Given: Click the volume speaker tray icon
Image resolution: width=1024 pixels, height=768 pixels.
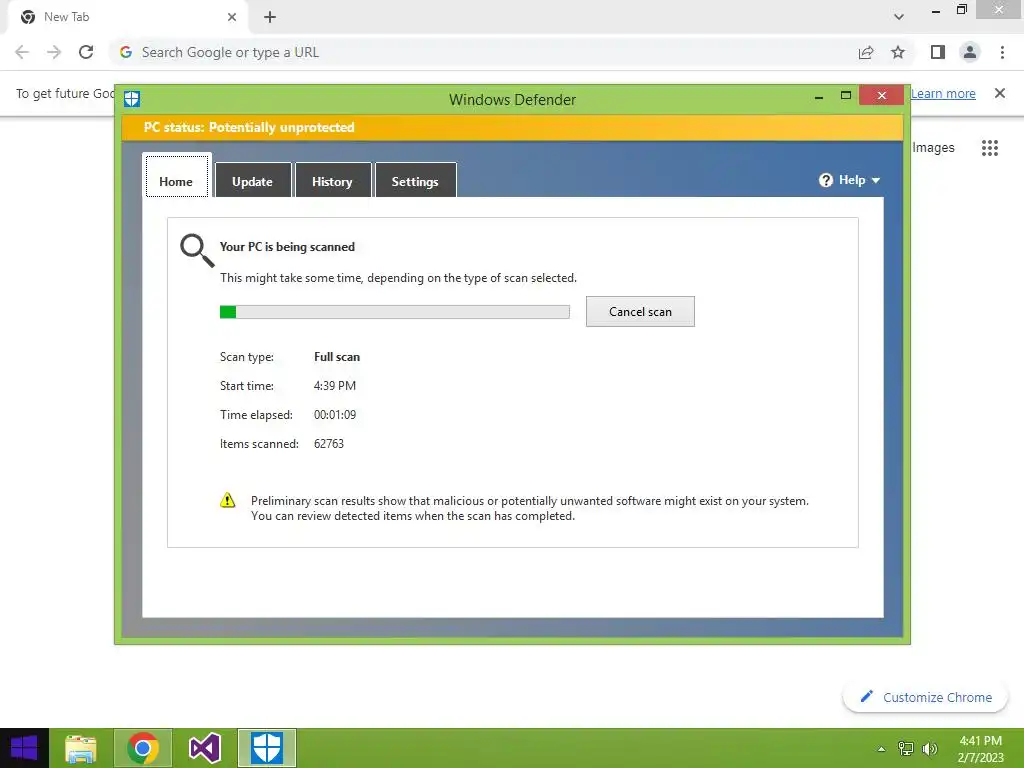Looking at the screenshot, I should tap(929, 748).
